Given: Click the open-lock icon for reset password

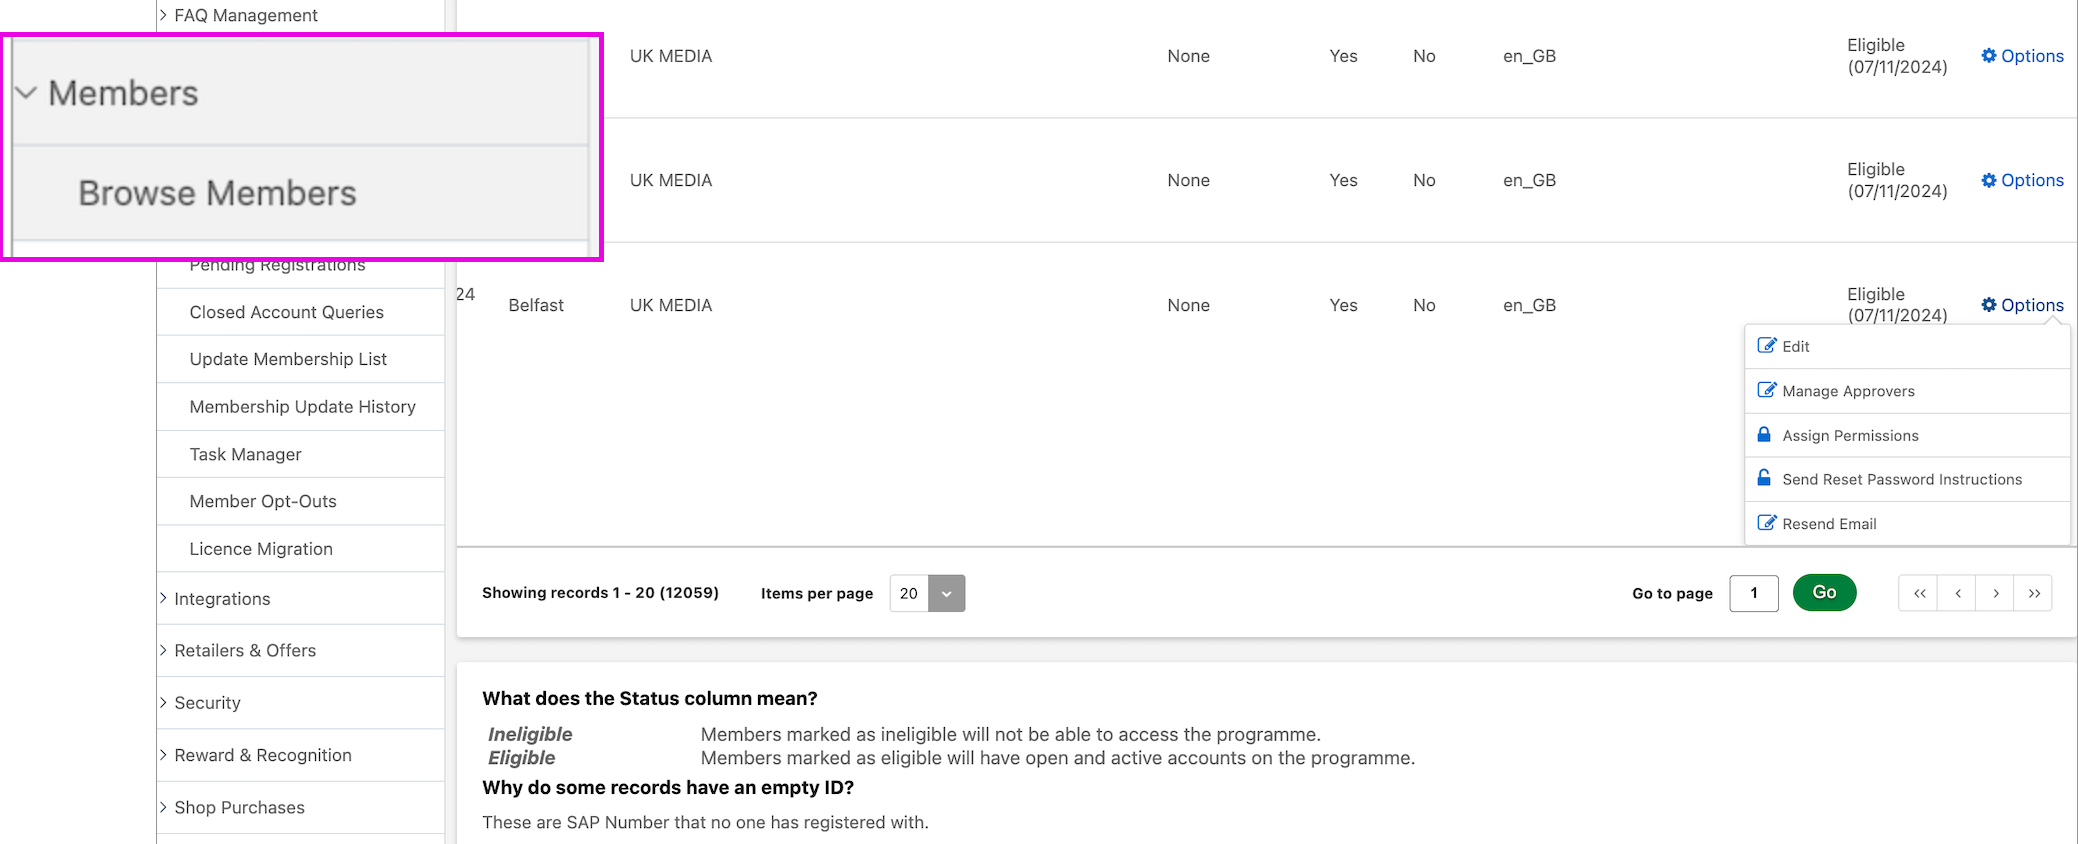Looking at the screenshot, I should click(x=1764, y=478).
